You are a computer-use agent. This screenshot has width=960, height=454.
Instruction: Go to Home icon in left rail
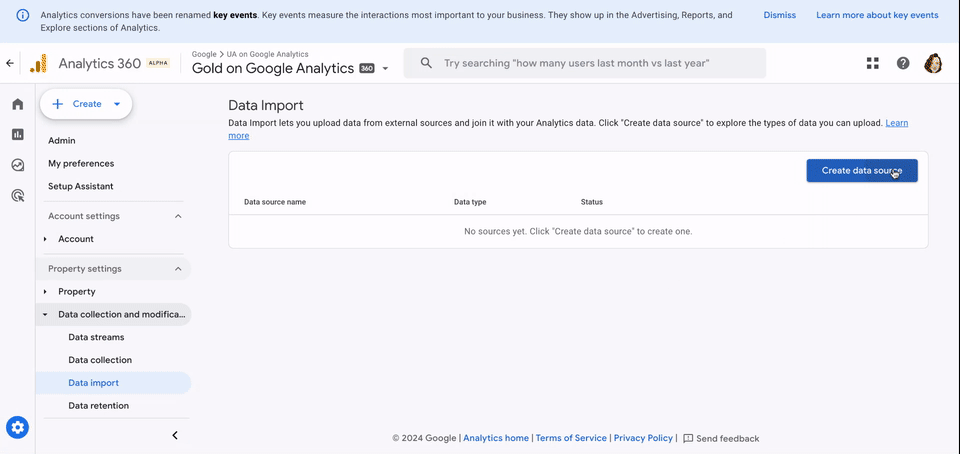[x=18, y=104]
